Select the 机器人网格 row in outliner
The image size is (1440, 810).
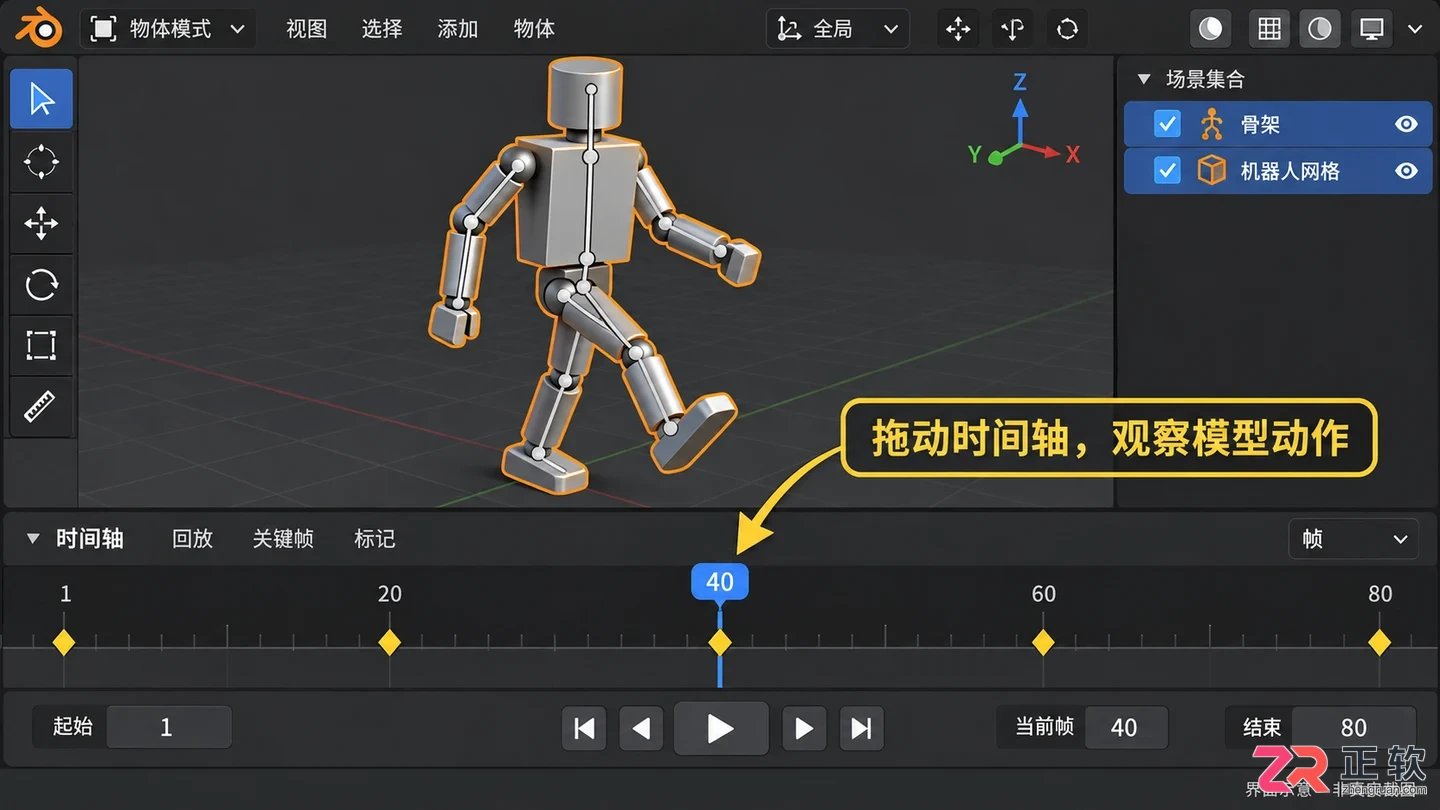[1278, 171]
